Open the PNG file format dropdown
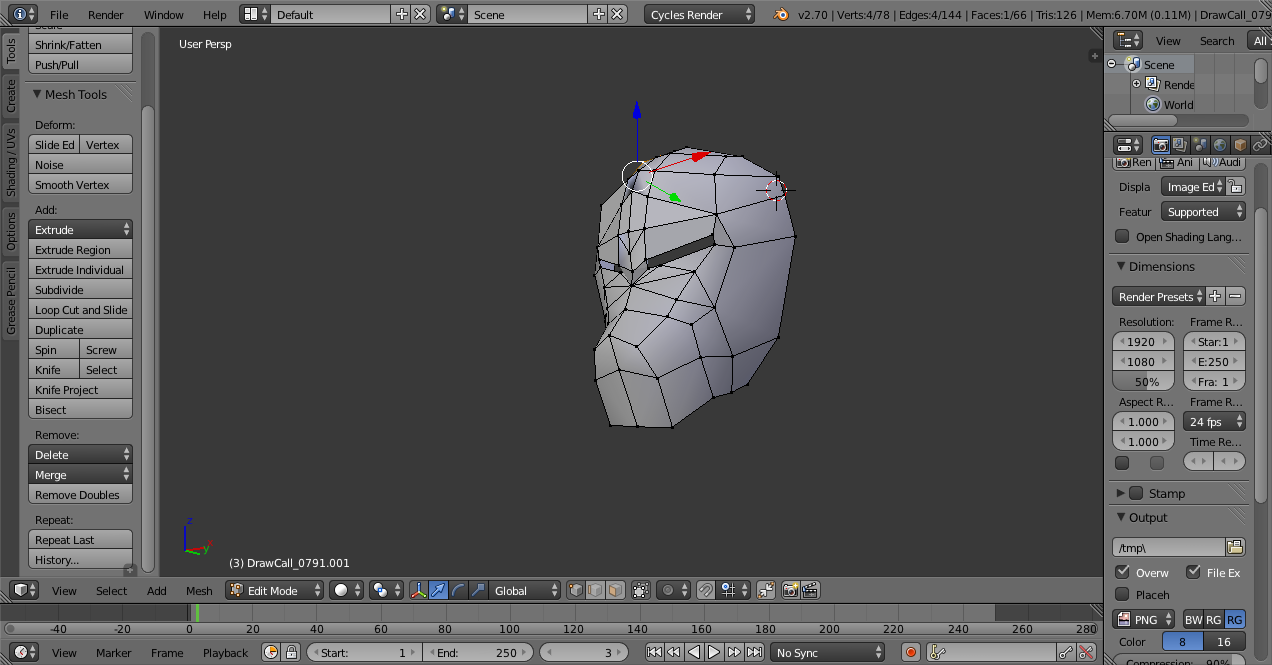 (x=1145, y=619)
